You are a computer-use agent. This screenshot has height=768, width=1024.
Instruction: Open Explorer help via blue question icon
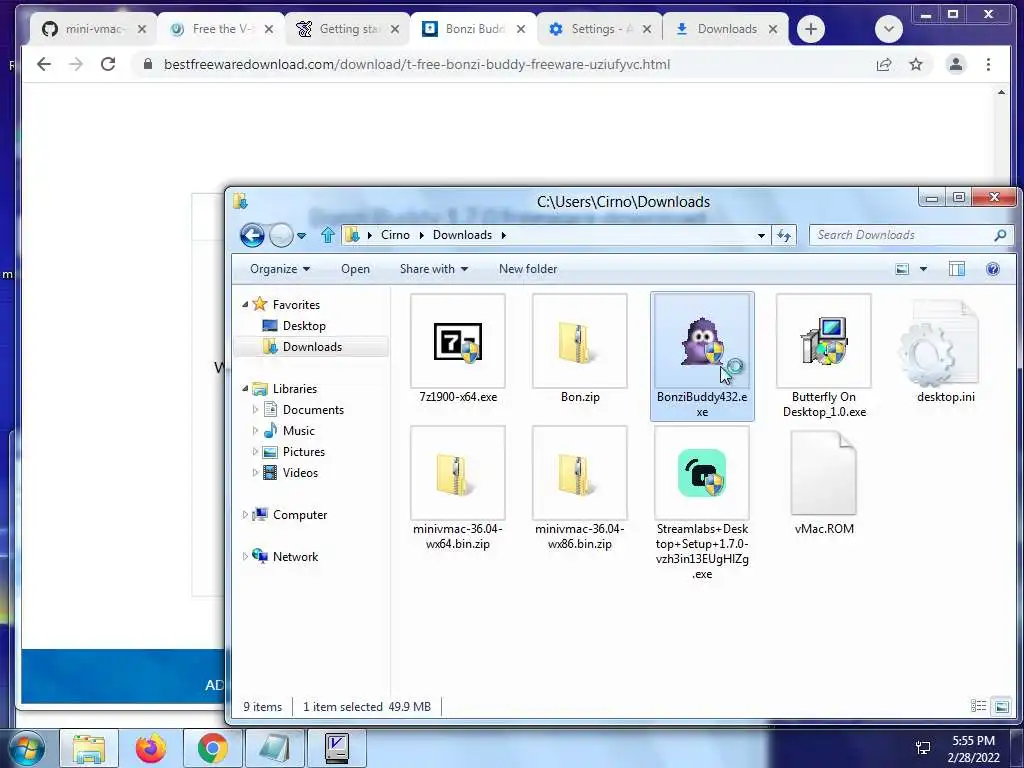pyautogui.click(x=993, y=269)
